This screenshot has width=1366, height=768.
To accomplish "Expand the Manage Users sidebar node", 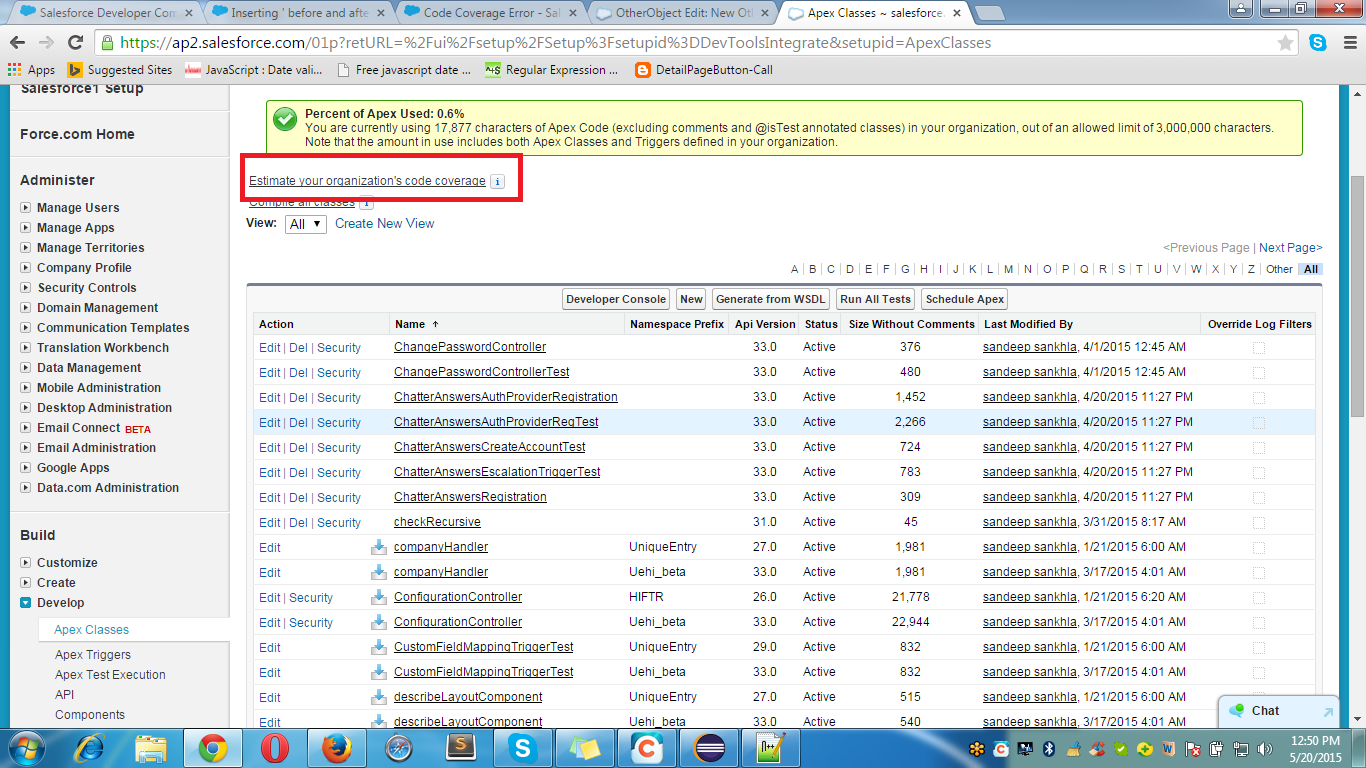I will click(26, 208).
